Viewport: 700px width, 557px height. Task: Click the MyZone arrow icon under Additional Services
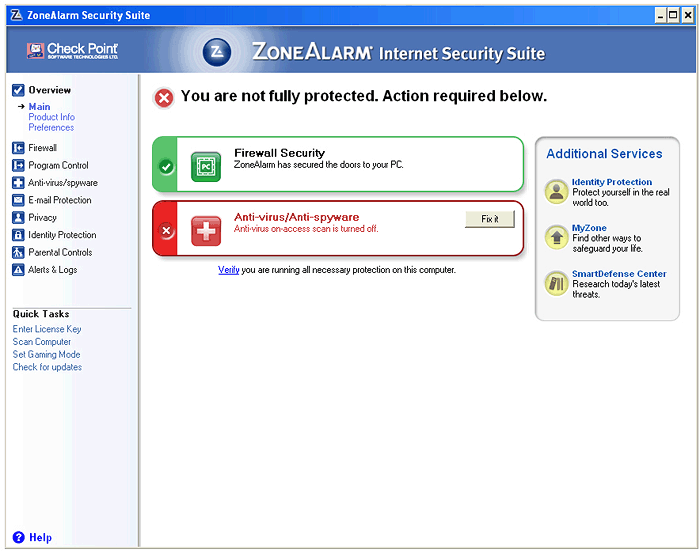click(556, 237)
